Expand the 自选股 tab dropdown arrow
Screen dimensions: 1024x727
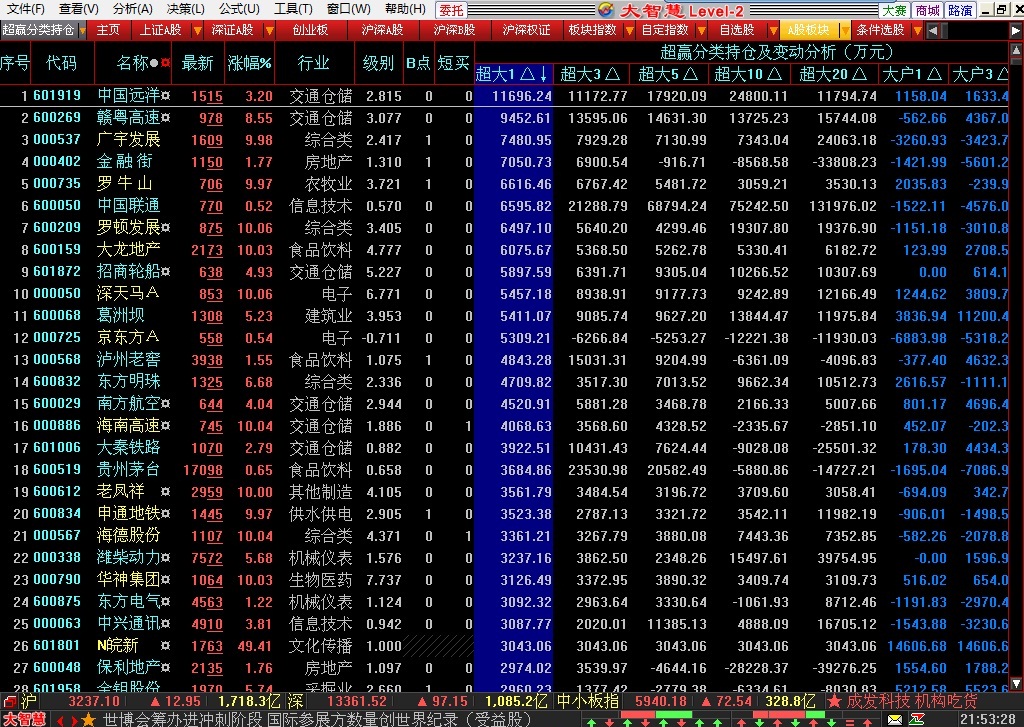tap(774, 31)
